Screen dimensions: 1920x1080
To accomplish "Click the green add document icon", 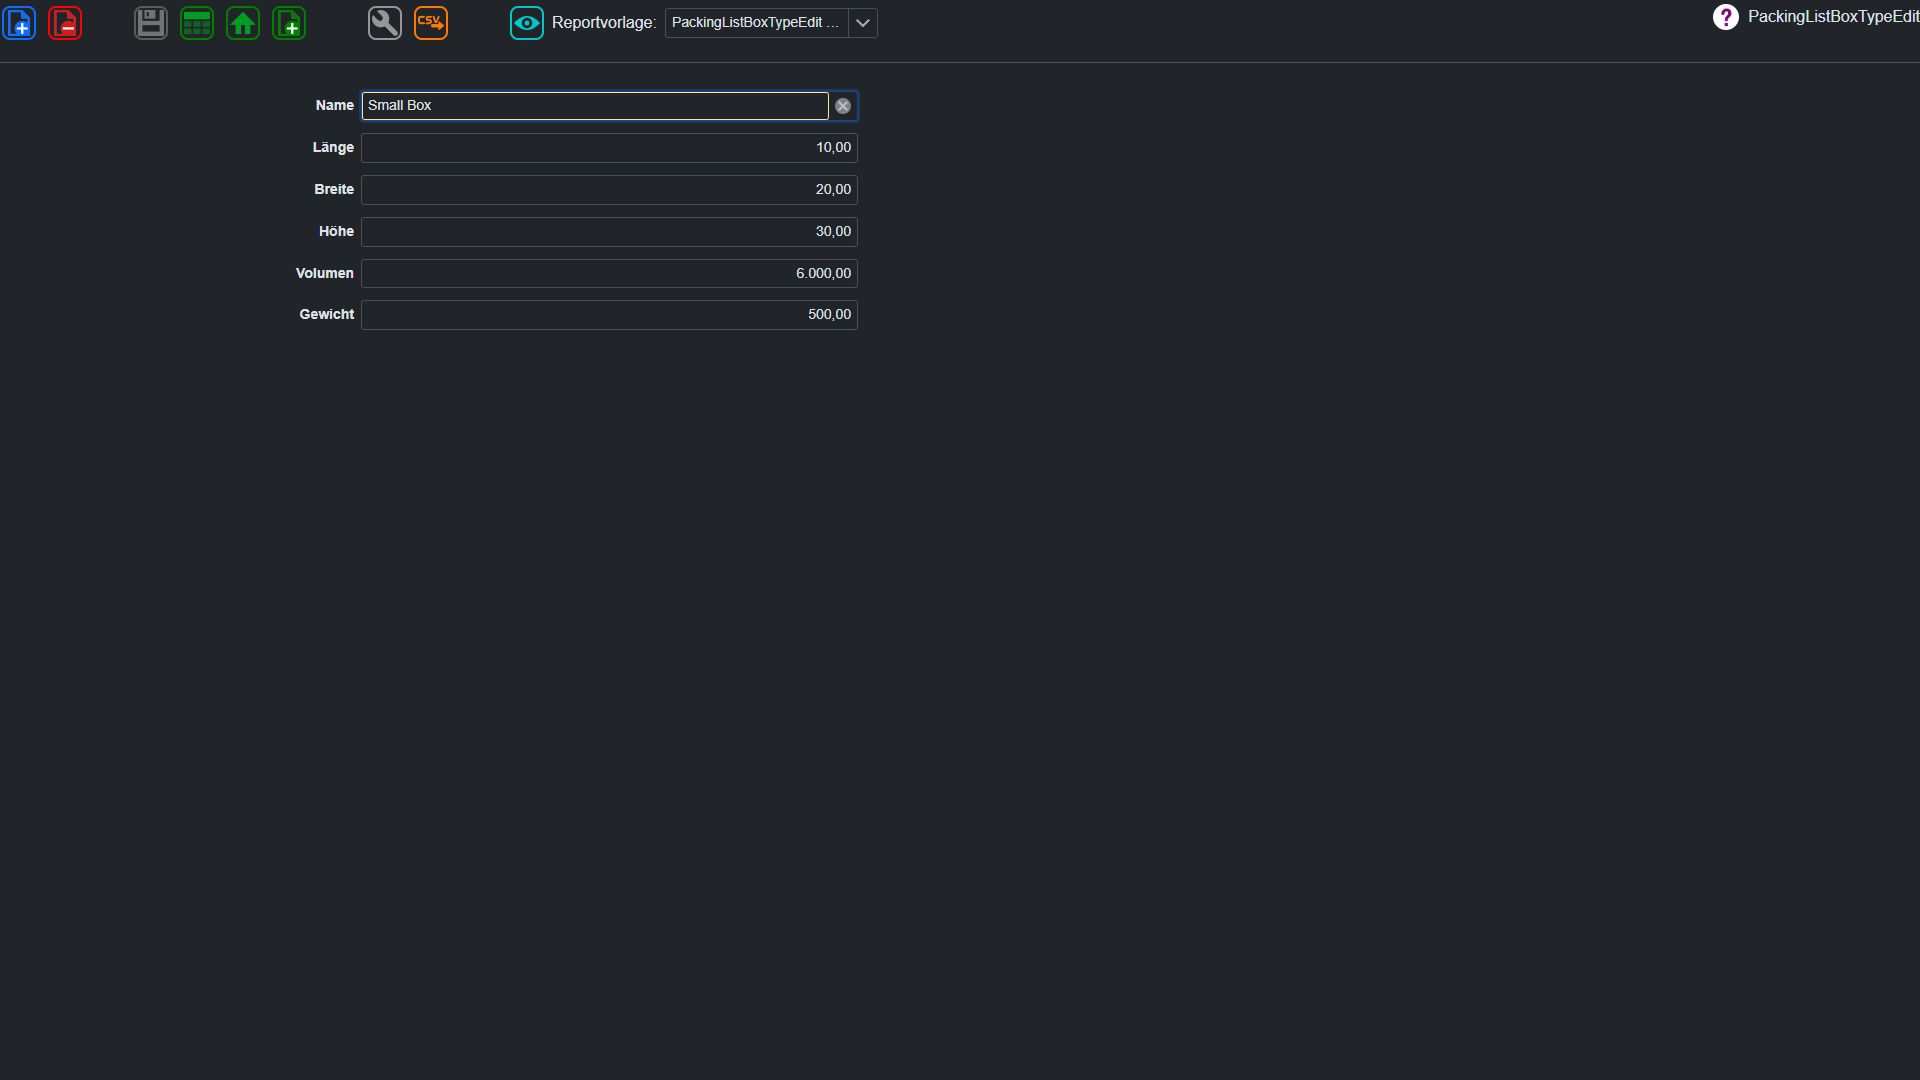I will 289,23.
